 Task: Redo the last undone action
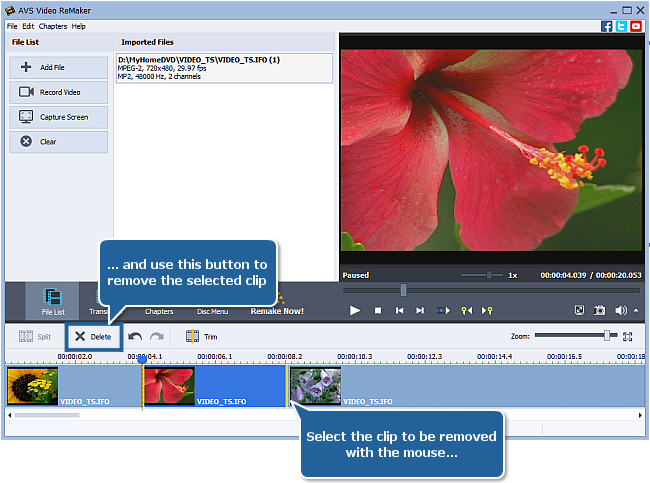pos(157,337)
